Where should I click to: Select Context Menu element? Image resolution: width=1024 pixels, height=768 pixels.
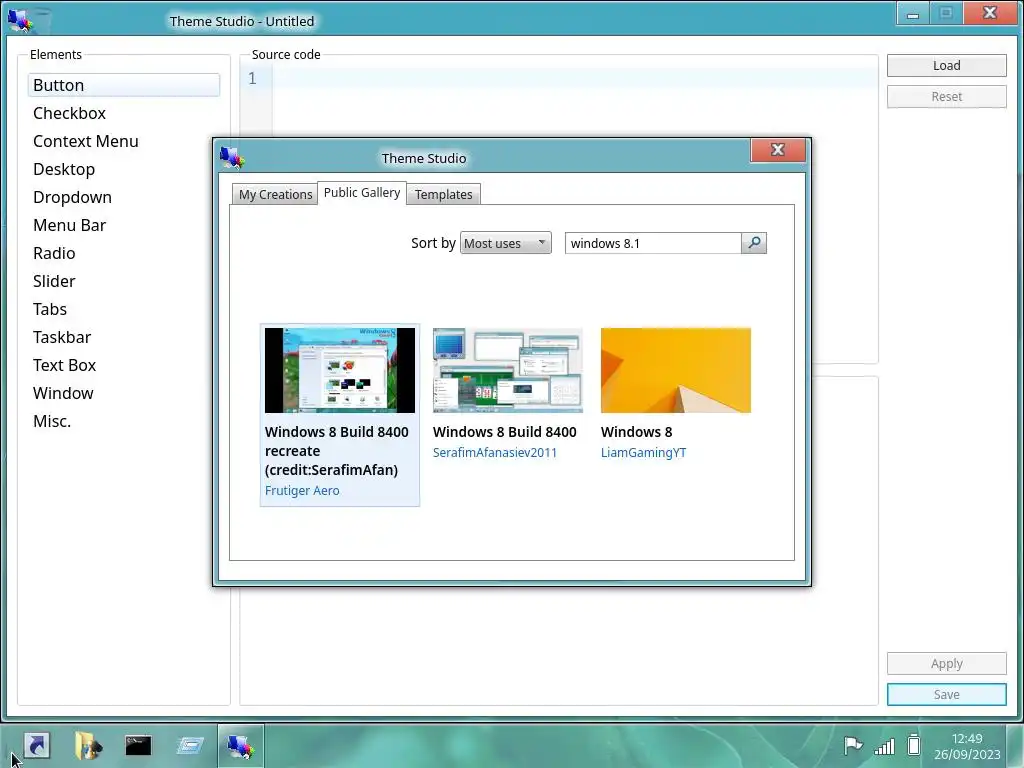click(123, 141)
